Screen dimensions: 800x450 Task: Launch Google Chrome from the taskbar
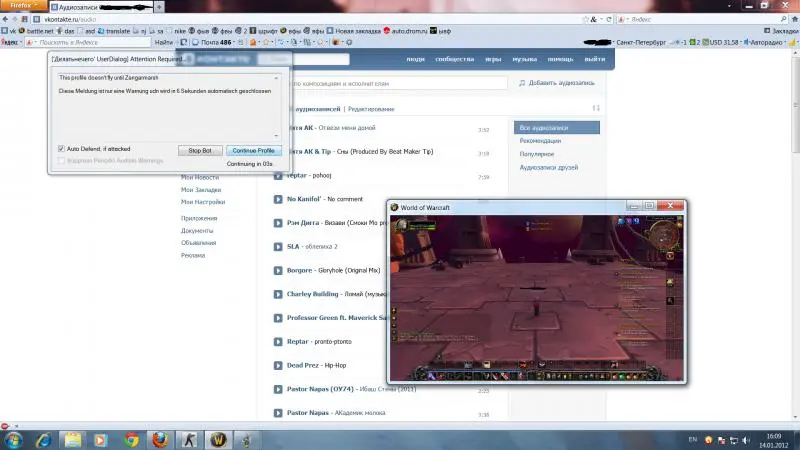tap(131, 439)
